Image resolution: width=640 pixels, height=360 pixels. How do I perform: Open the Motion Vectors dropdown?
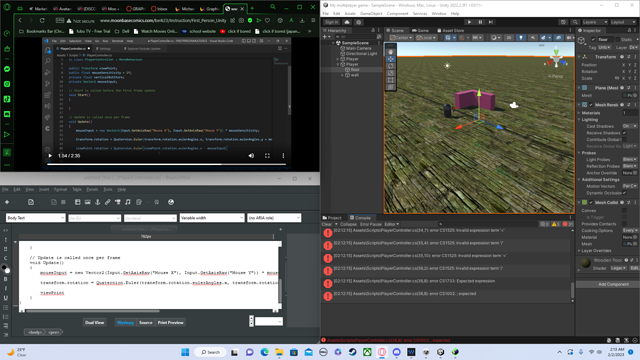629,186
